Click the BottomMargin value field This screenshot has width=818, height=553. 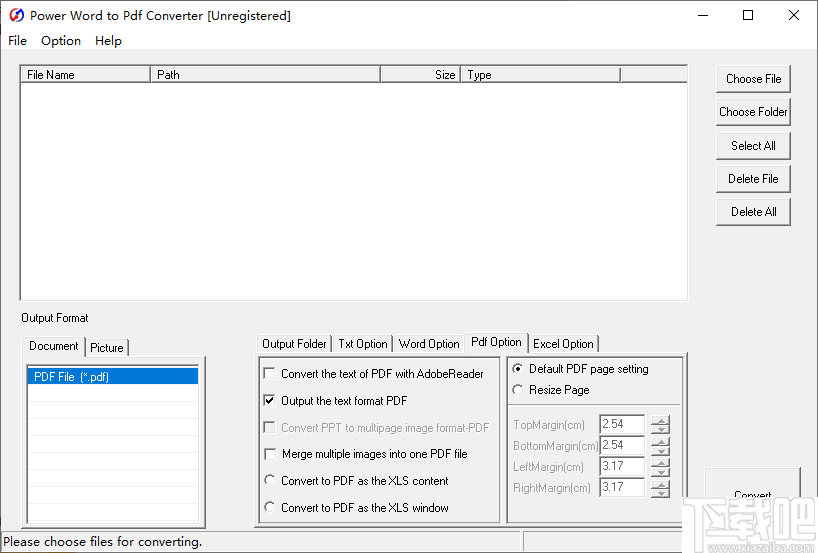[622, 445]
